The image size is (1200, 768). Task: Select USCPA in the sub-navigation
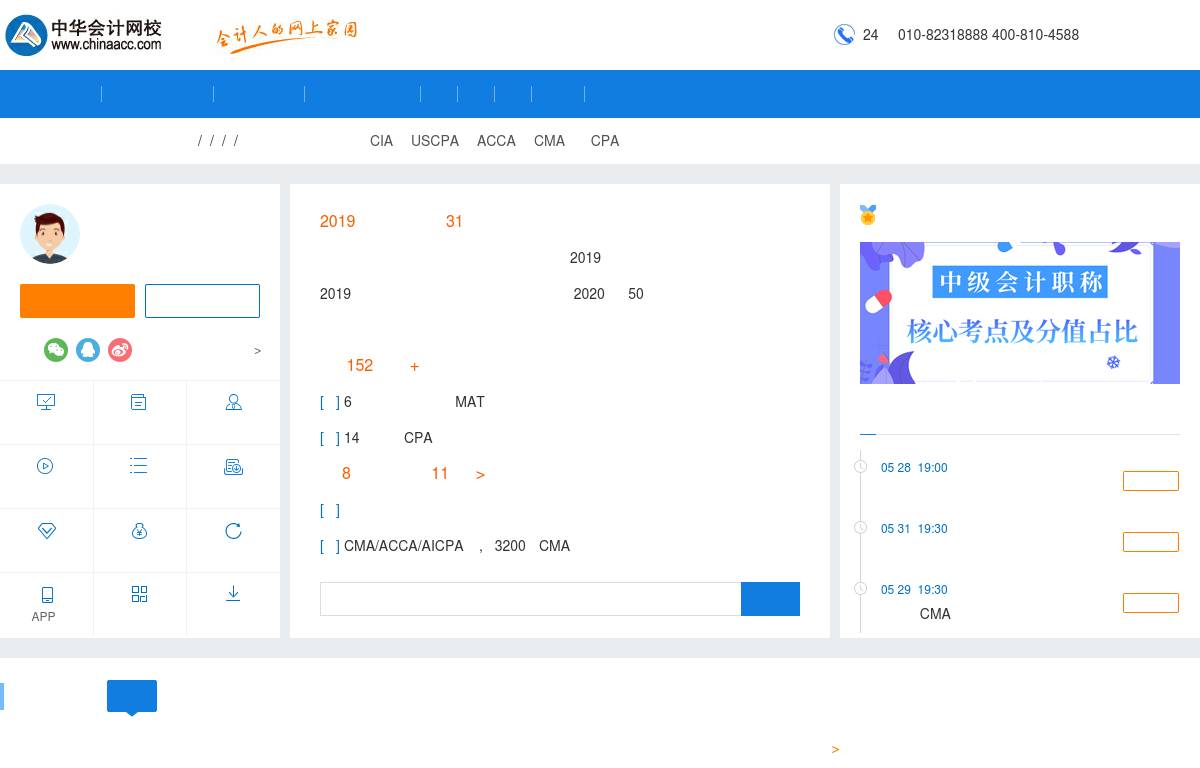coord(435,141)
